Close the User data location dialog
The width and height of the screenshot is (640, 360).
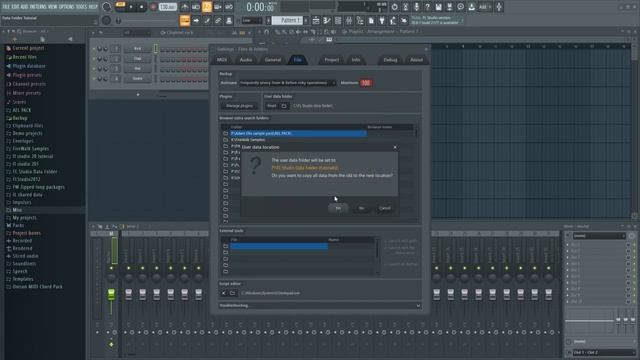click(x=395, y=147)
